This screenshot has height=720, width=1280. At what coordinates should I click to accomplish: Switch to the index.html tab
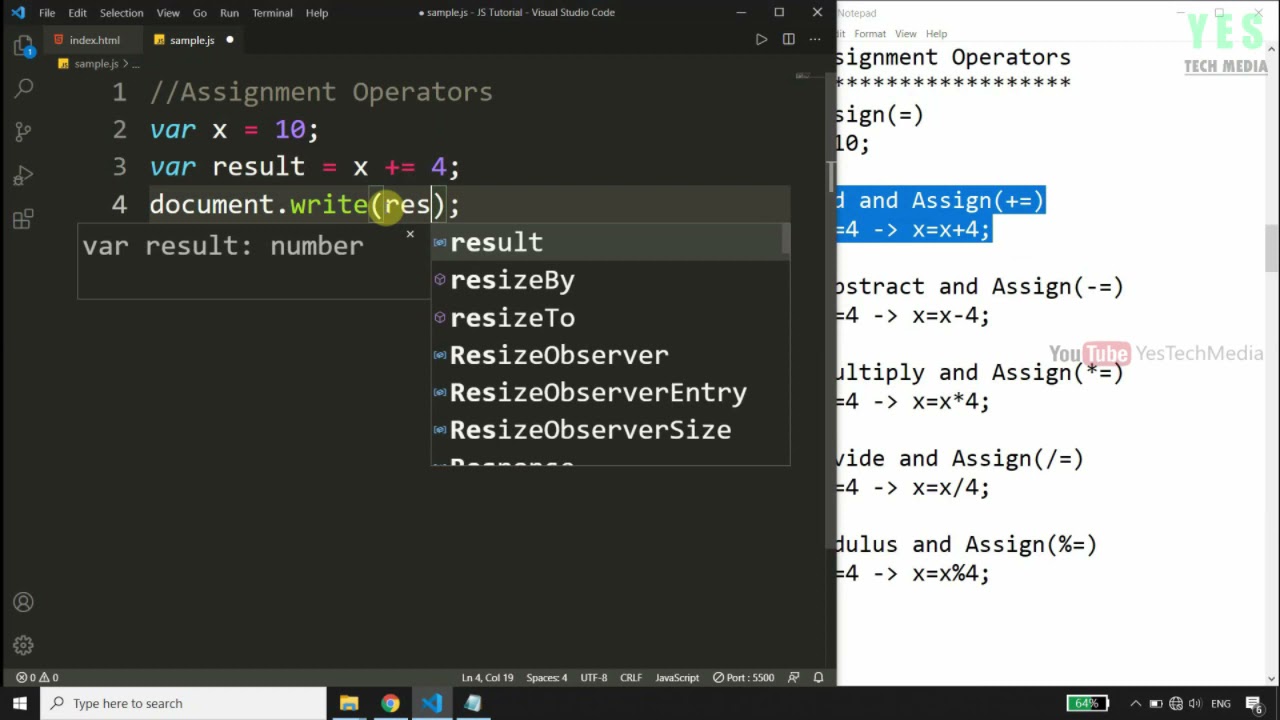(x=92, y=40)
